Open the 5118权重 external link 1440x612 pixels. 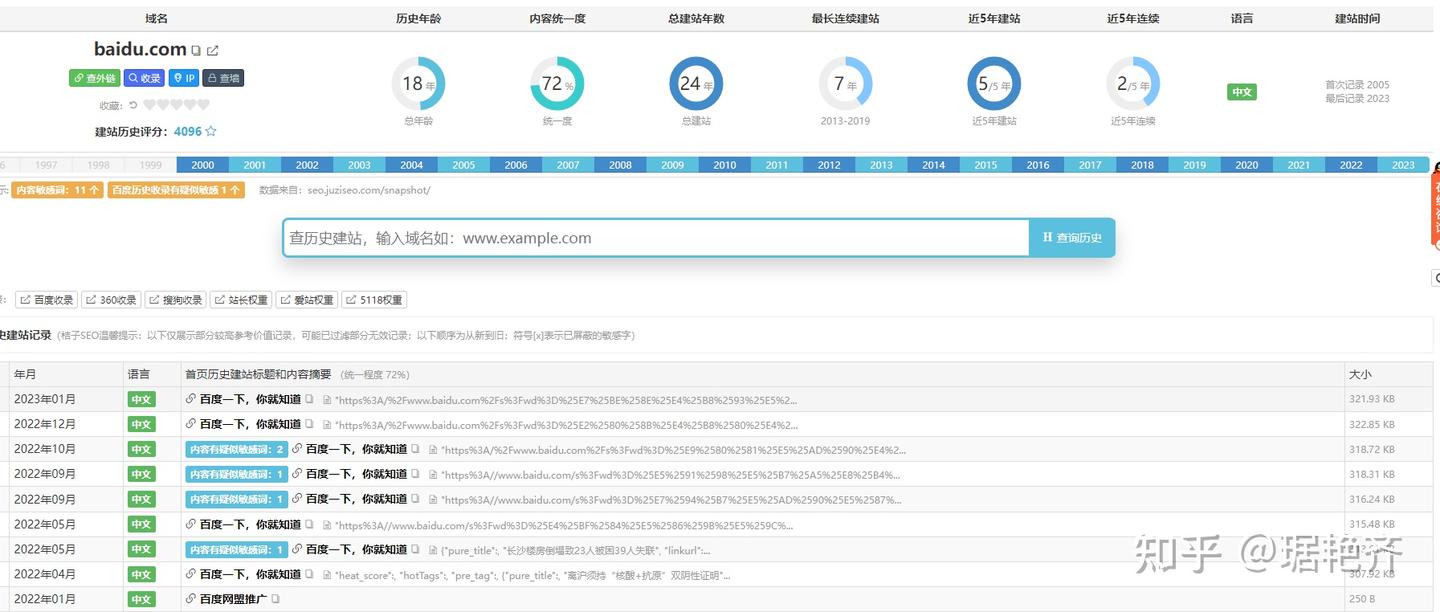point(374,300)
